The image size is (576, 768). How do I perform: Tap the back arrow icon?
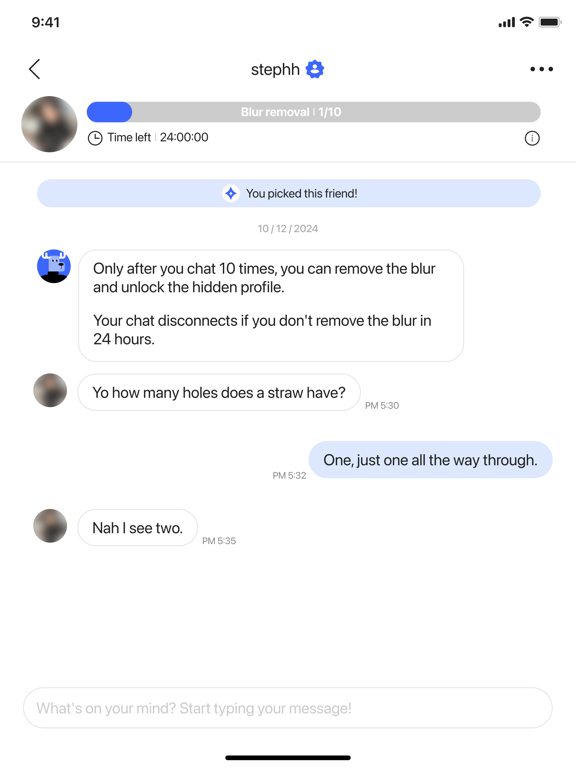pos(34,69)
